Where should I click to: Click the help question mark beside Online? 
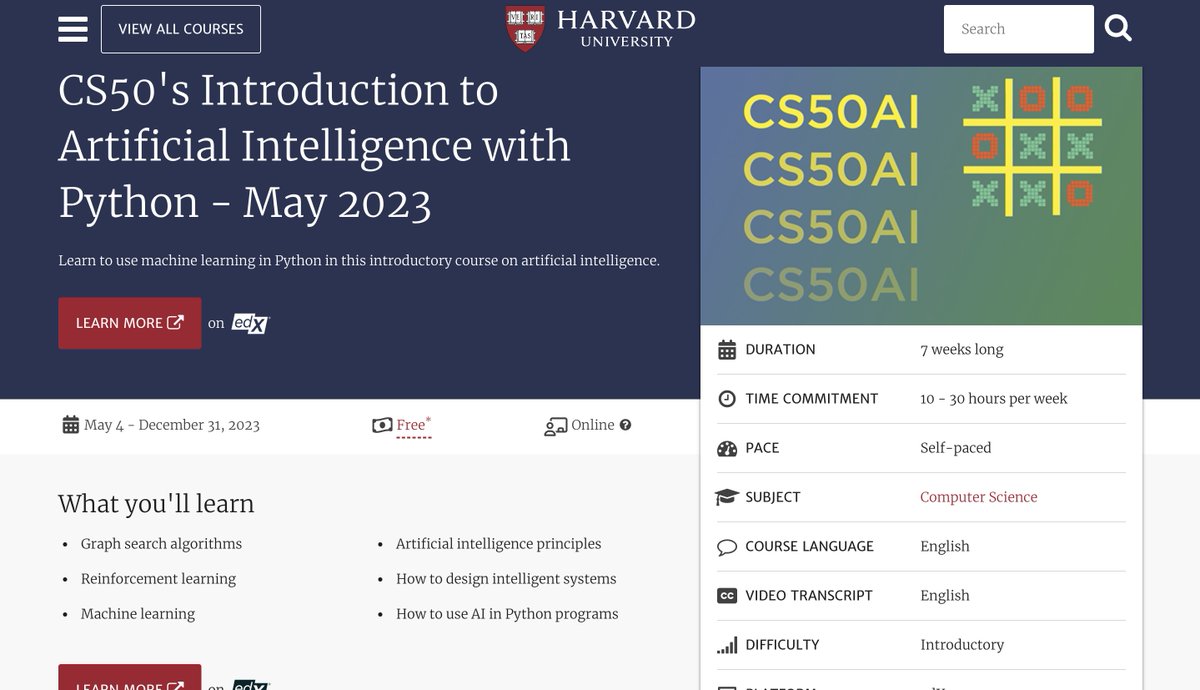[x=626, y=425]
